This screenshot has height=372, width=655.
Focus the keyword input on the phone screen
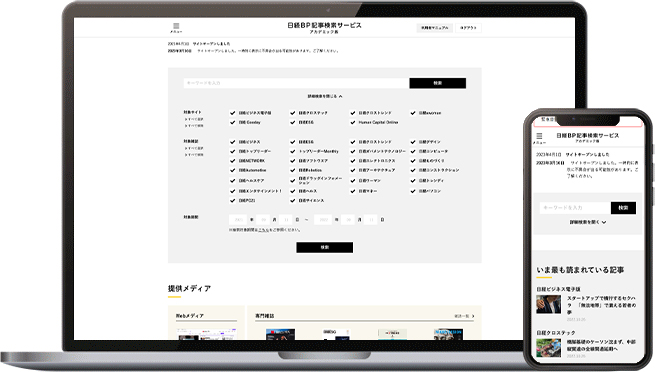575,208
